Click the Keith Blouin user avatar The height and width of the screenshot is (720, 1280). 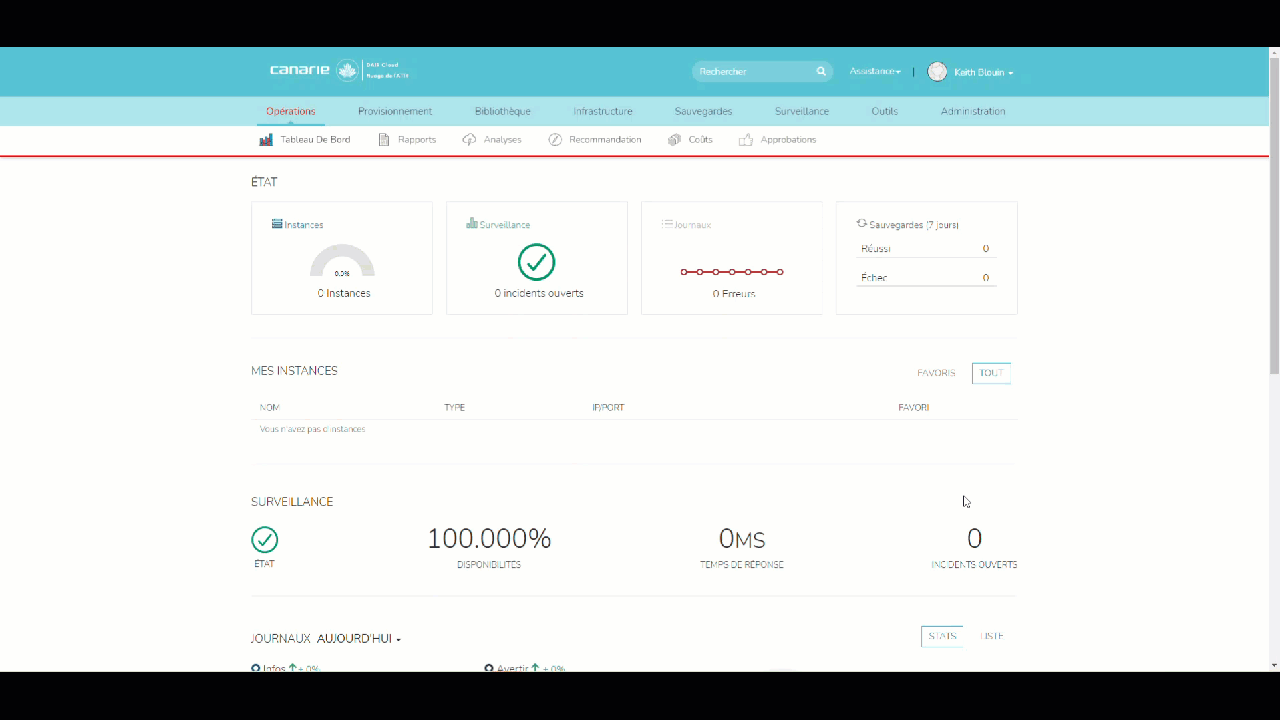[937, 72]
